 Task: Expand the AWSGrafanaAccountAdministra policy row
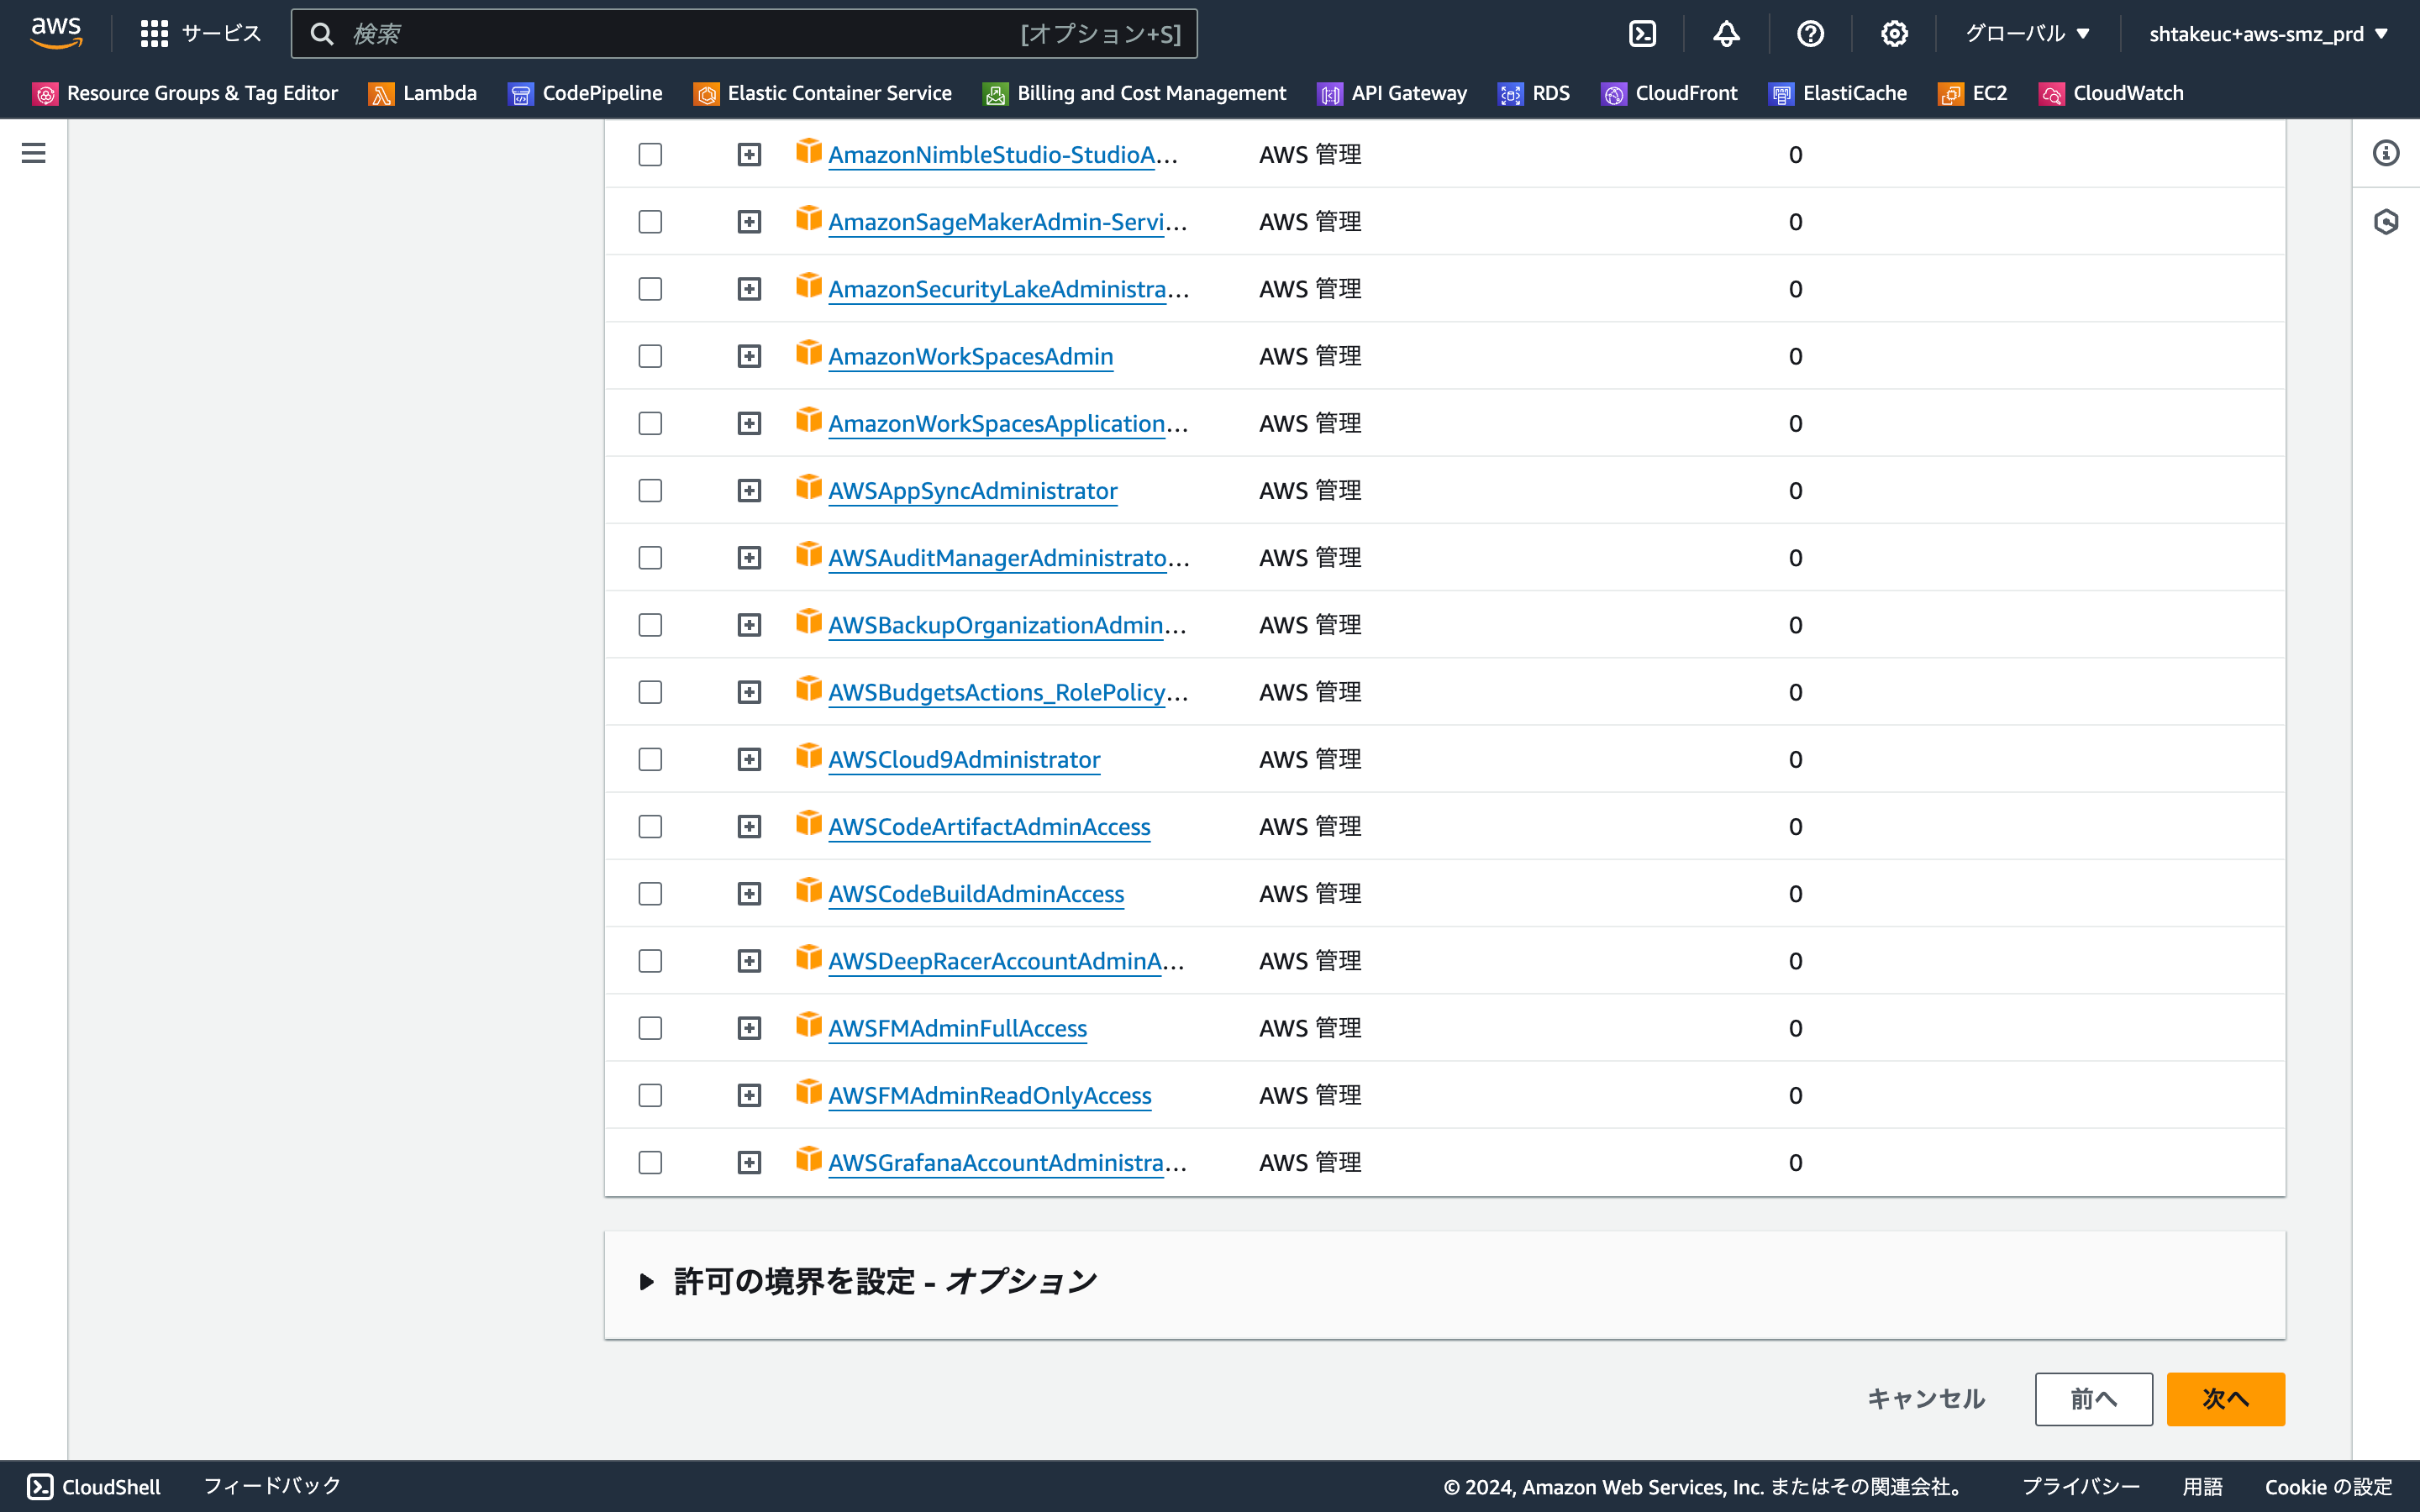pyautogui.click(x=749, y=1163)
